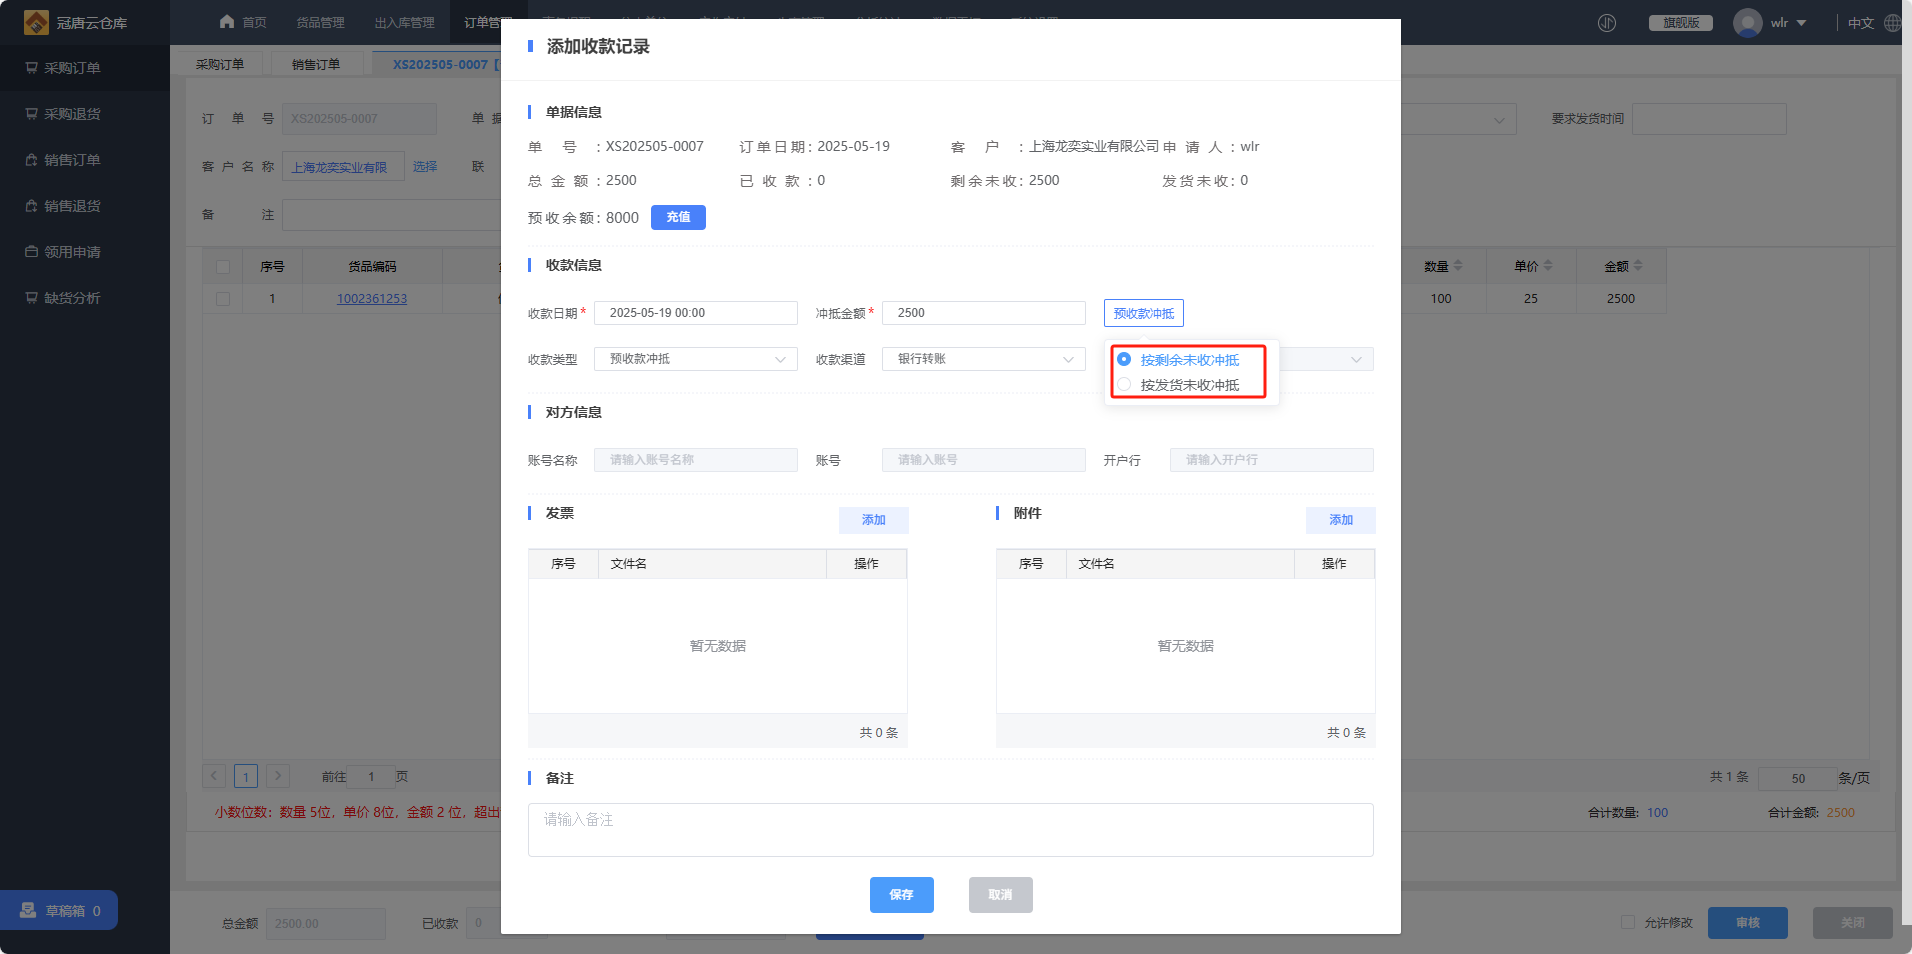
Task: Click the 账号名称 input field
Action: pos(696,460)
